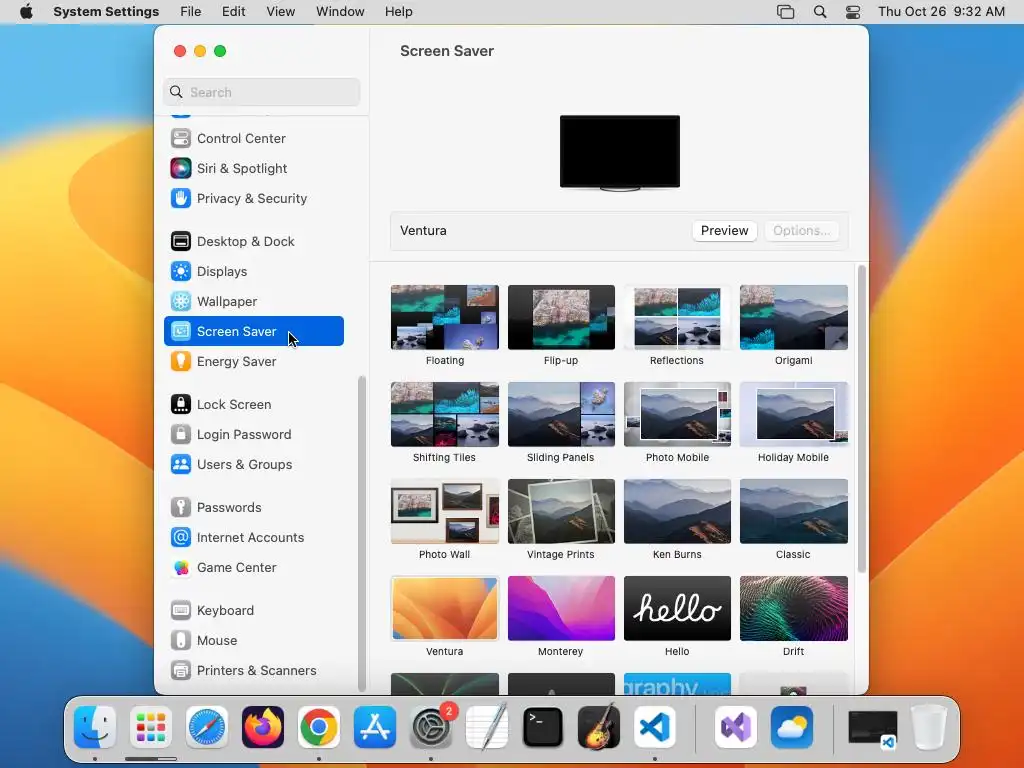Choose the Monterey screen saver
The height and width of the screenshot is (768, 1024).
[x=561, y=609]
